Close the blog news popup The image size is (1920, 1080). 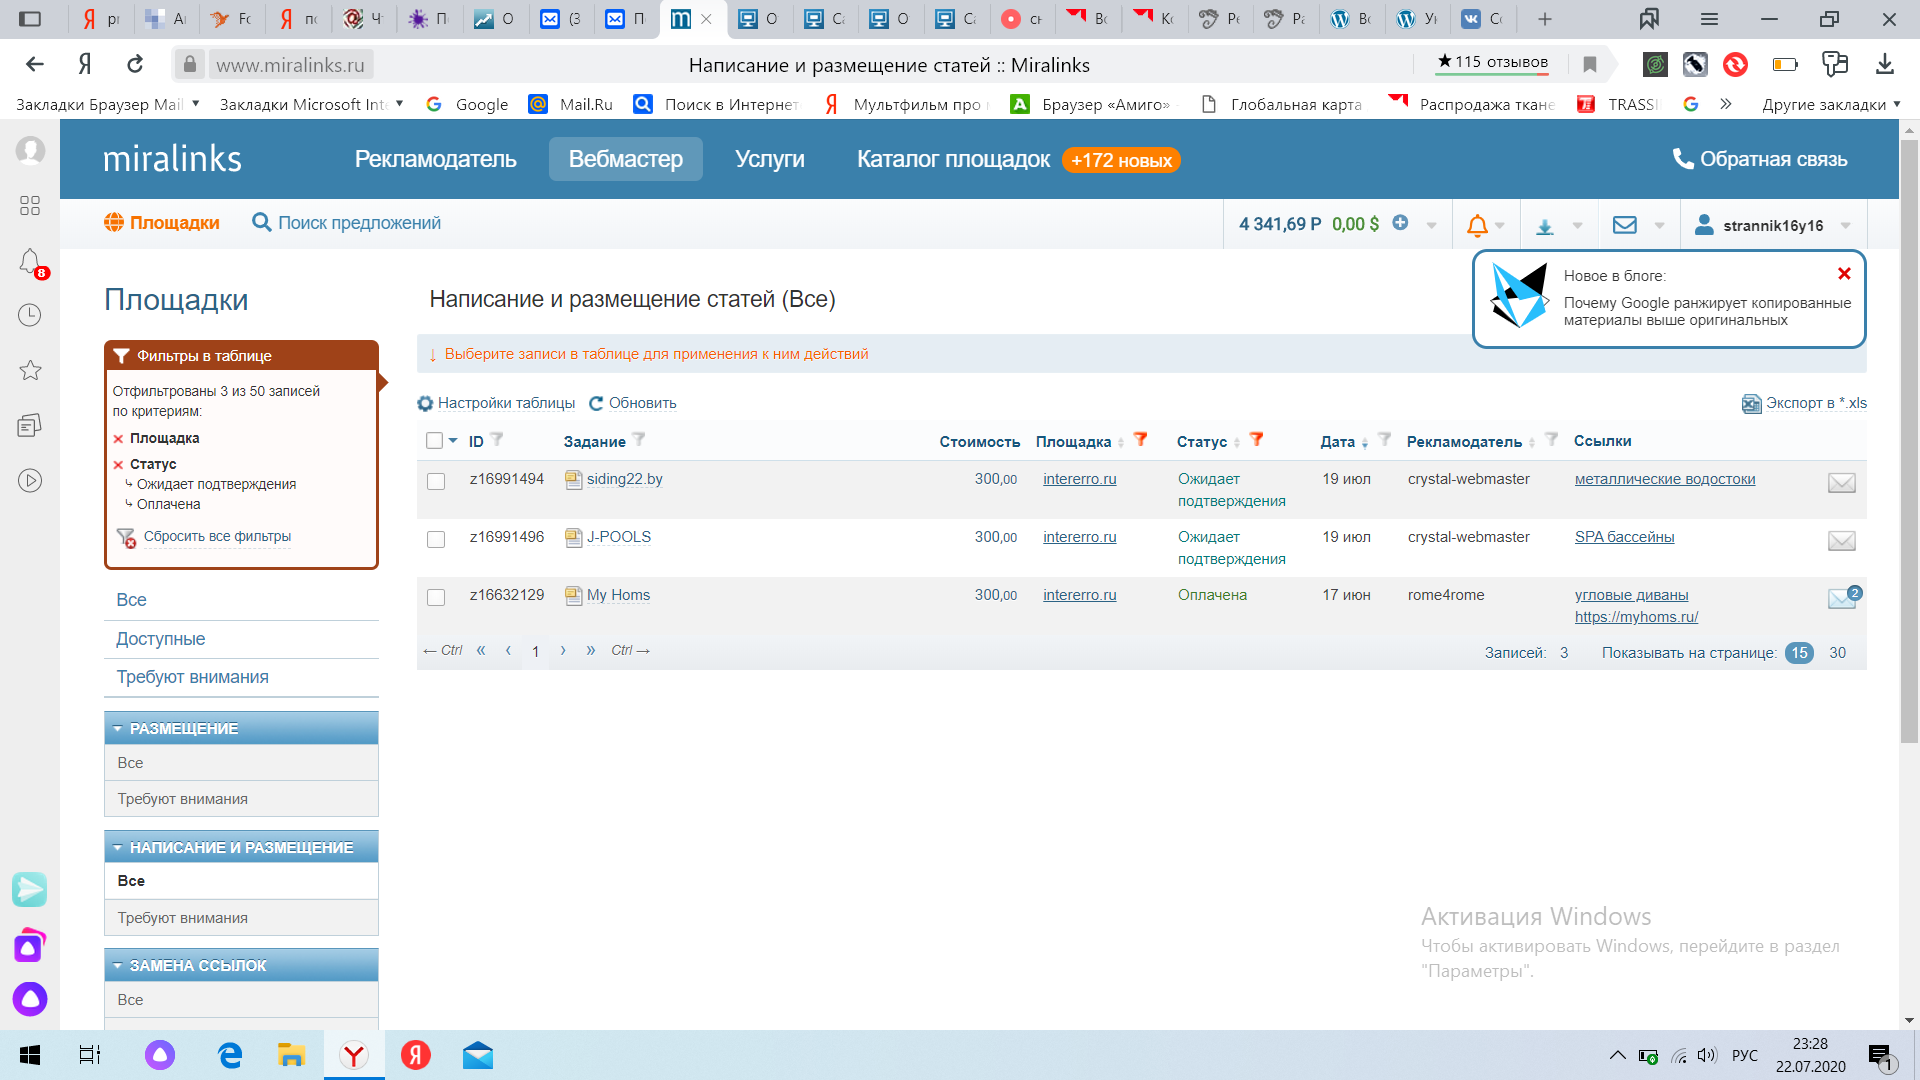[1844, 274]
